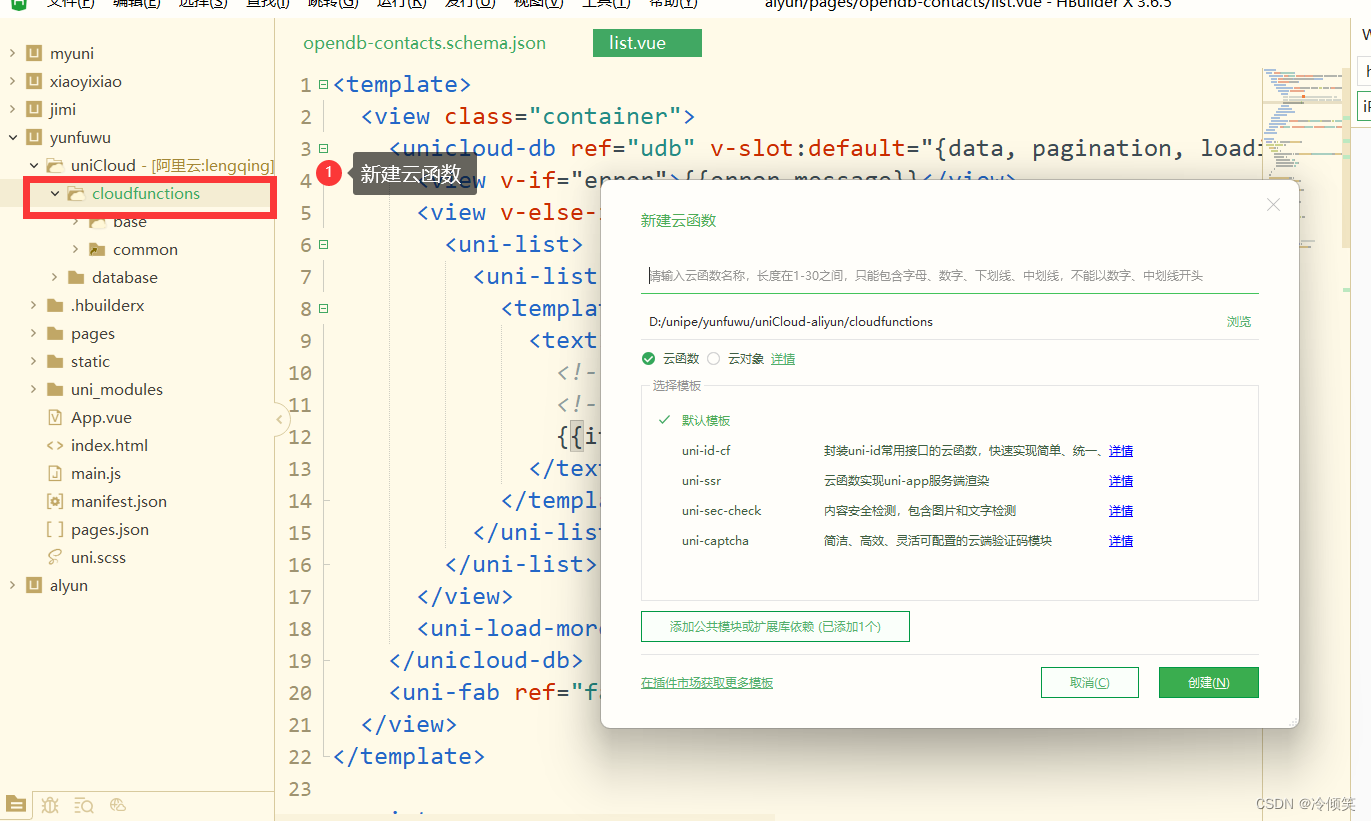Click the static folder icon
1371x821 pixels.
click(55, 361)
